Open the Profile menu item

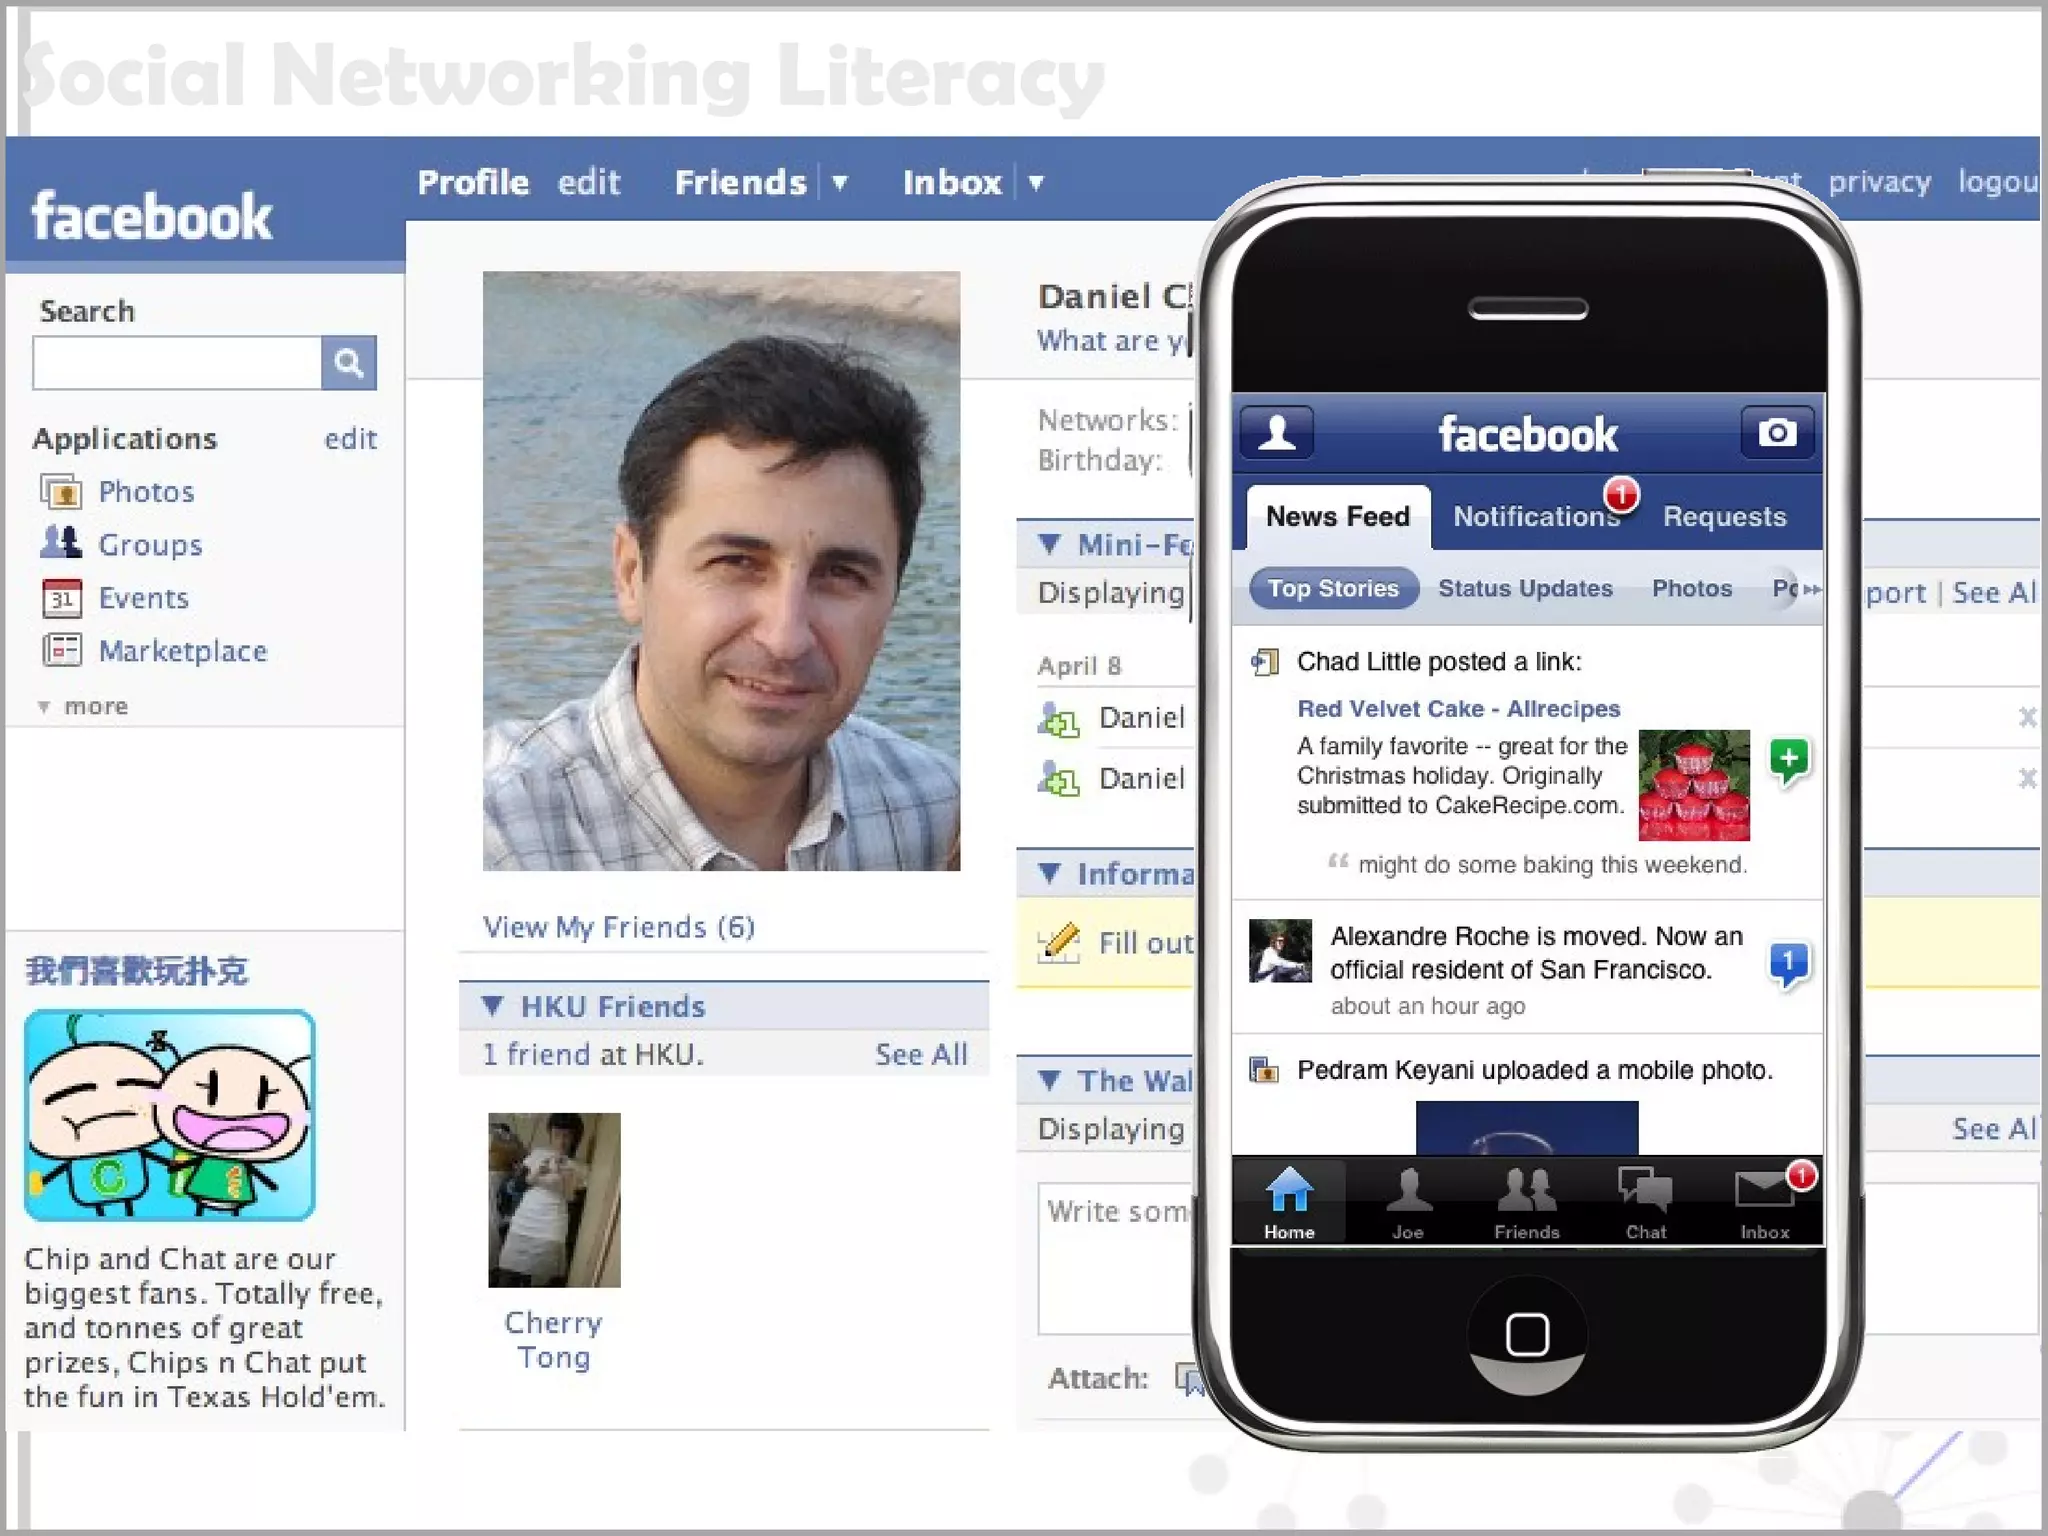(x=473, y=182)
